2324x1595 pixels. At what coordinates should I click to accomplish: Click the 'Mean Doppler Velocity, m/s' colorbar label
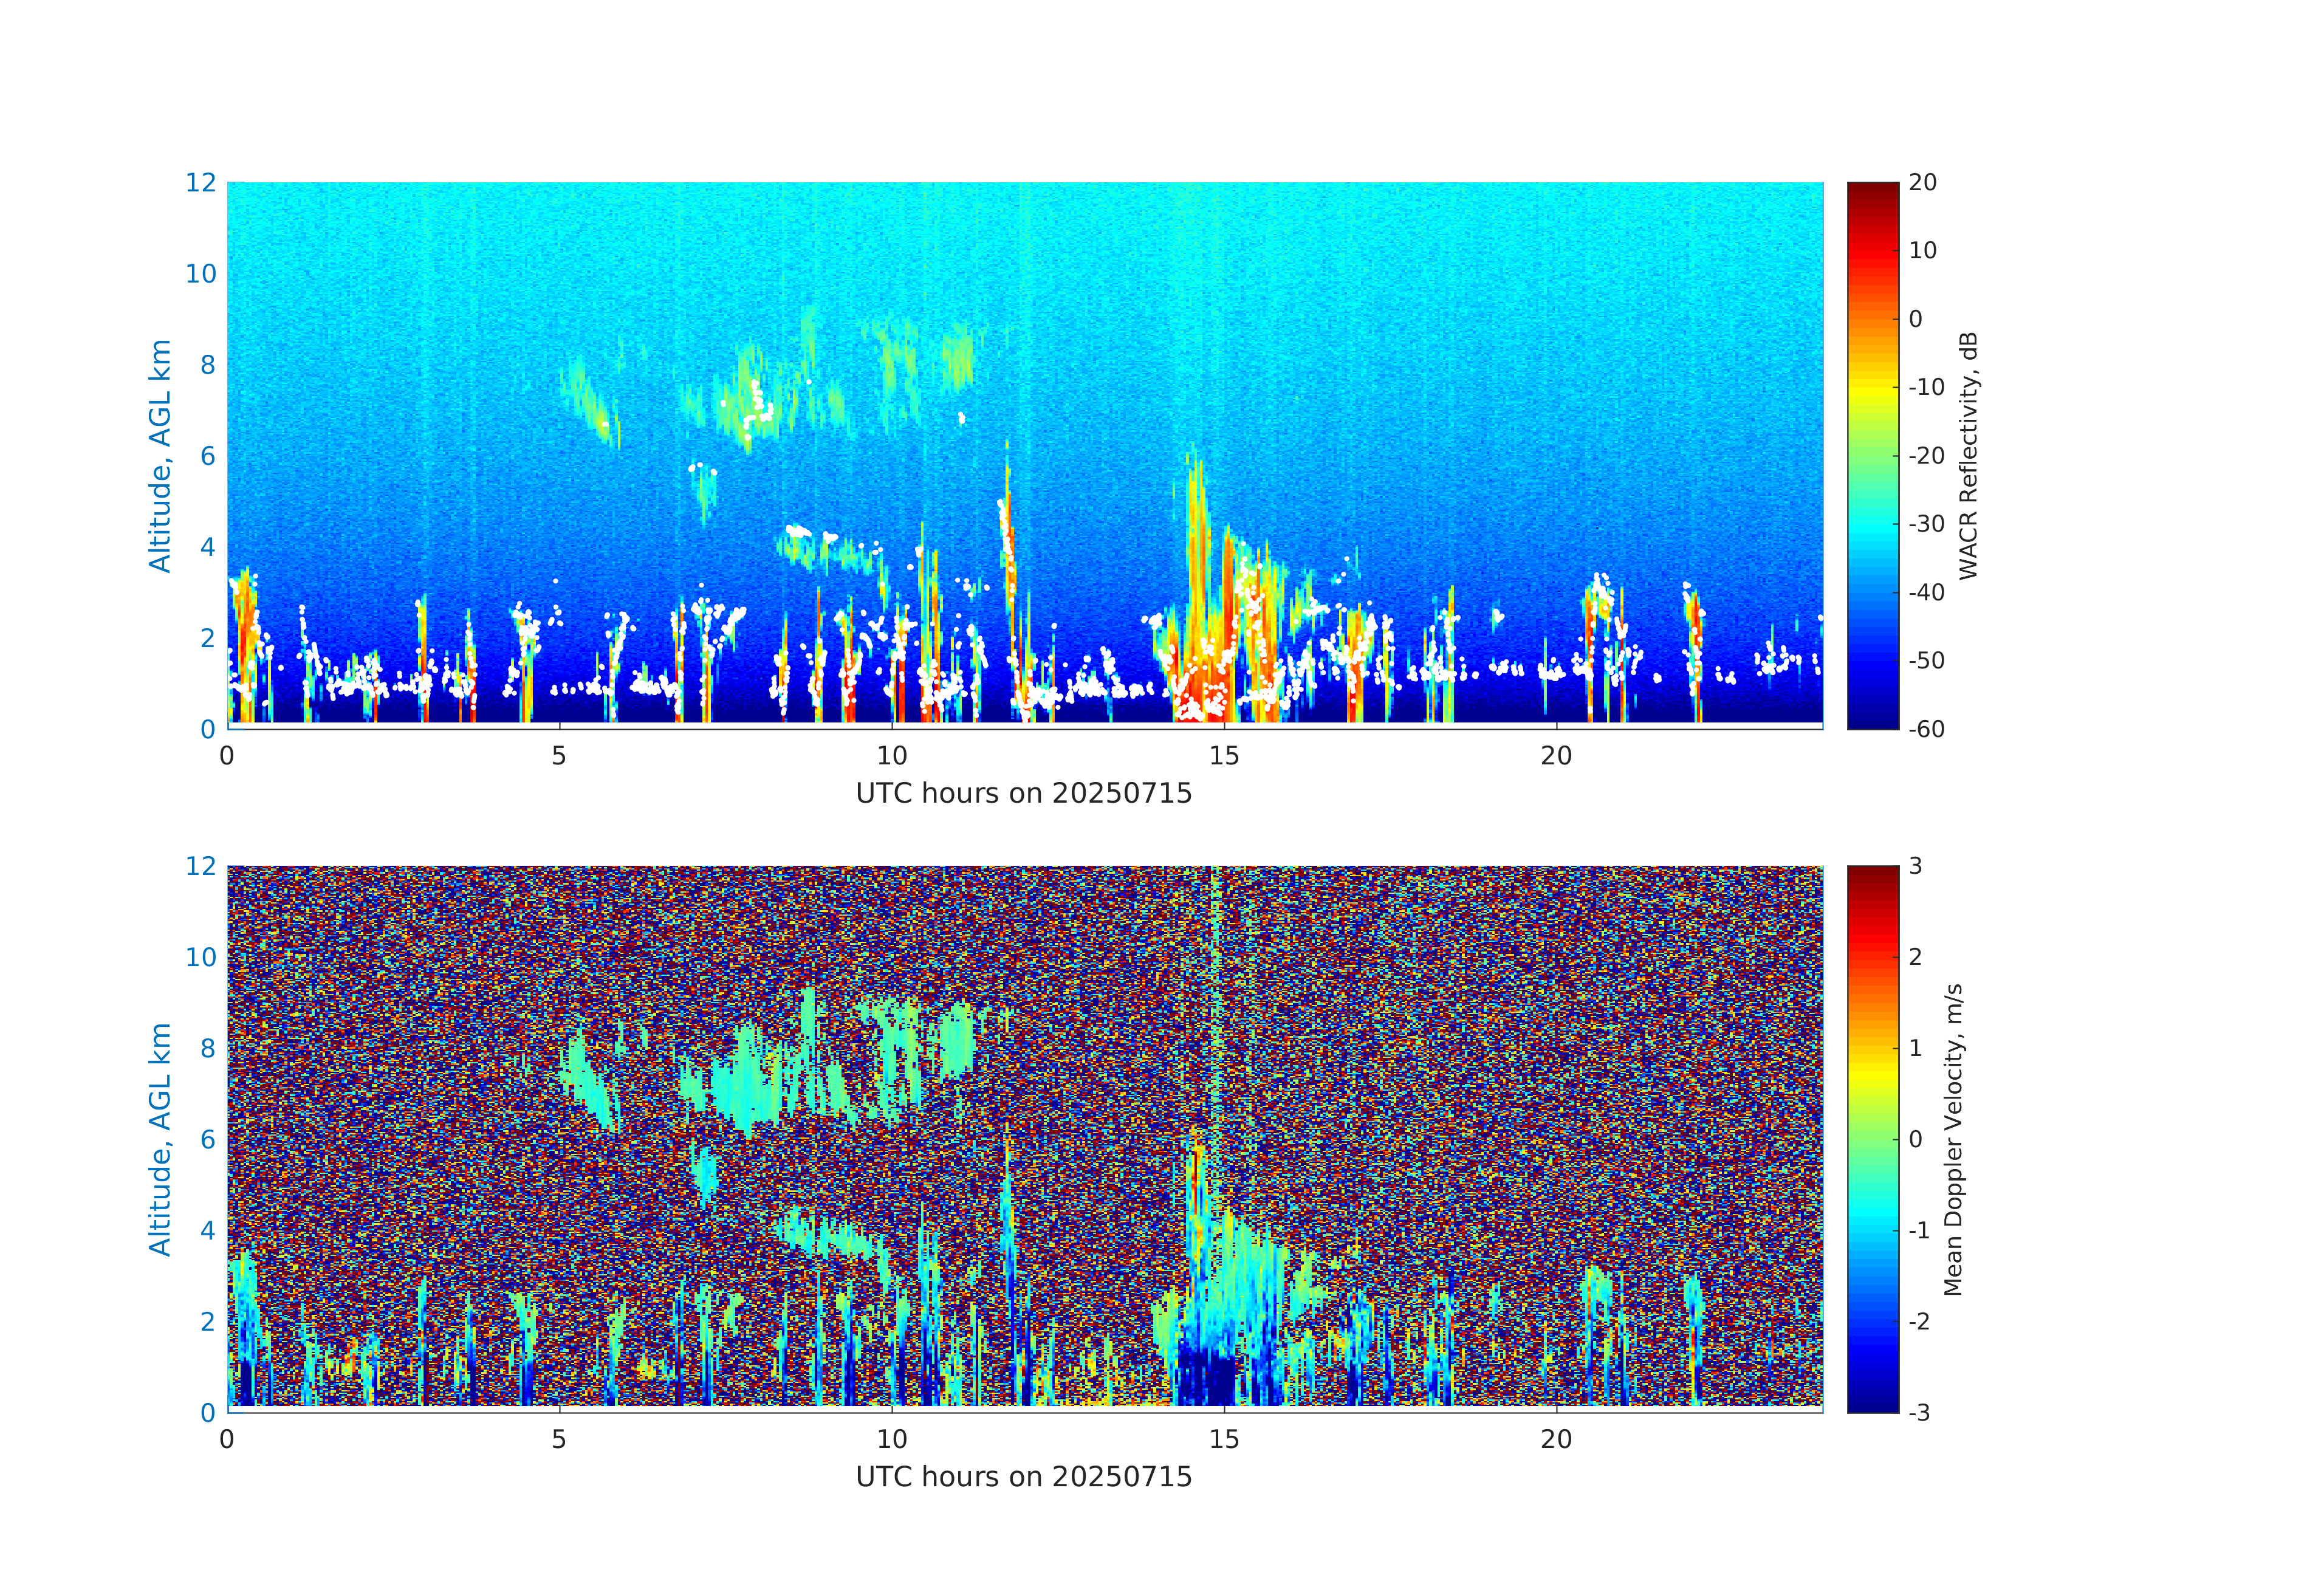click(x=1953, y=1140)
